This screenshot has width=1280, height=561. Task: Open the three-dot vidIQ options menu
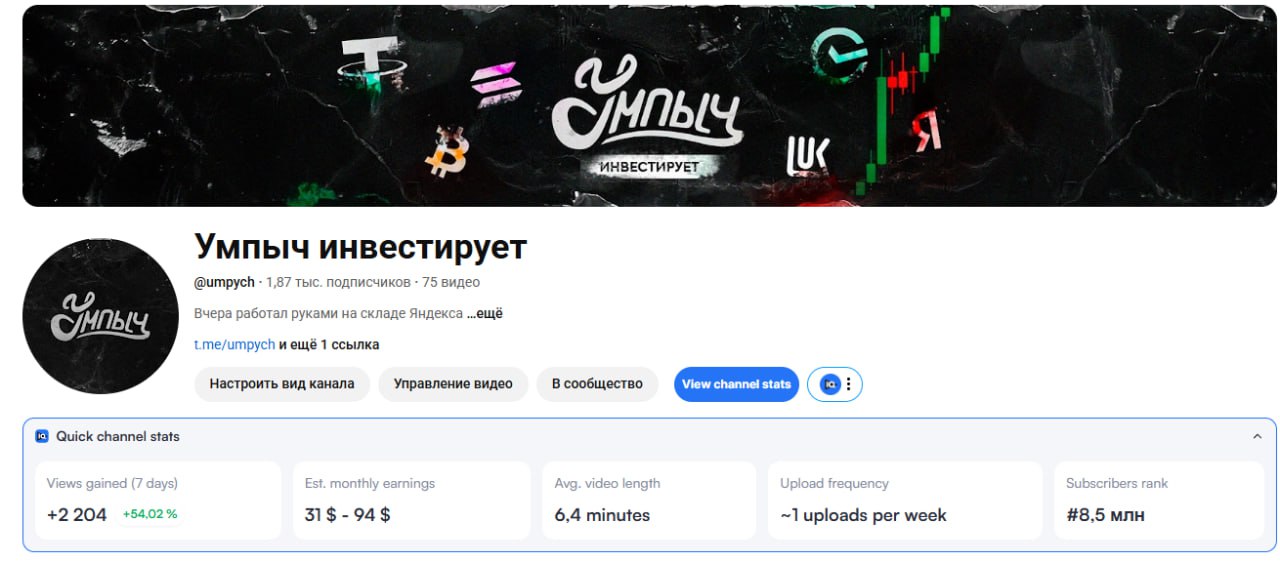pos(849,384)
